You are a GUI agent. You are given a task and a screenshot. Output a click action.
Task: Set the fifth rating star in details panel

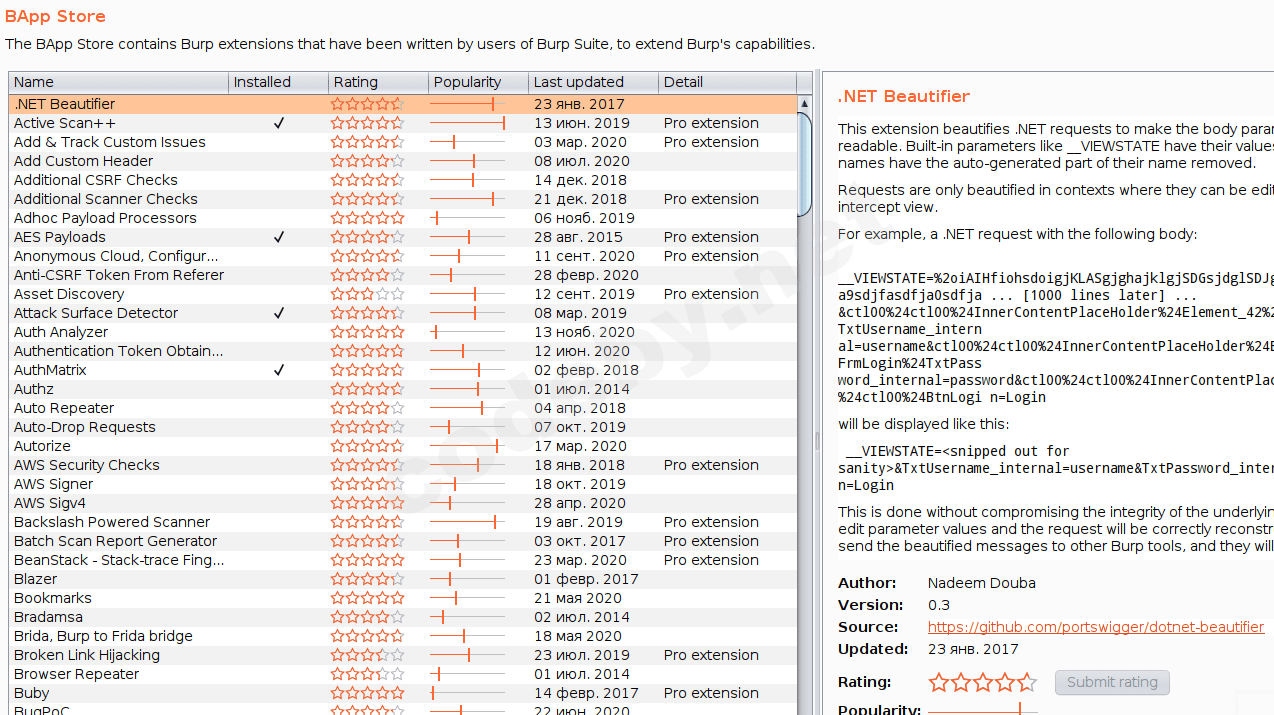click(1027, 683)
